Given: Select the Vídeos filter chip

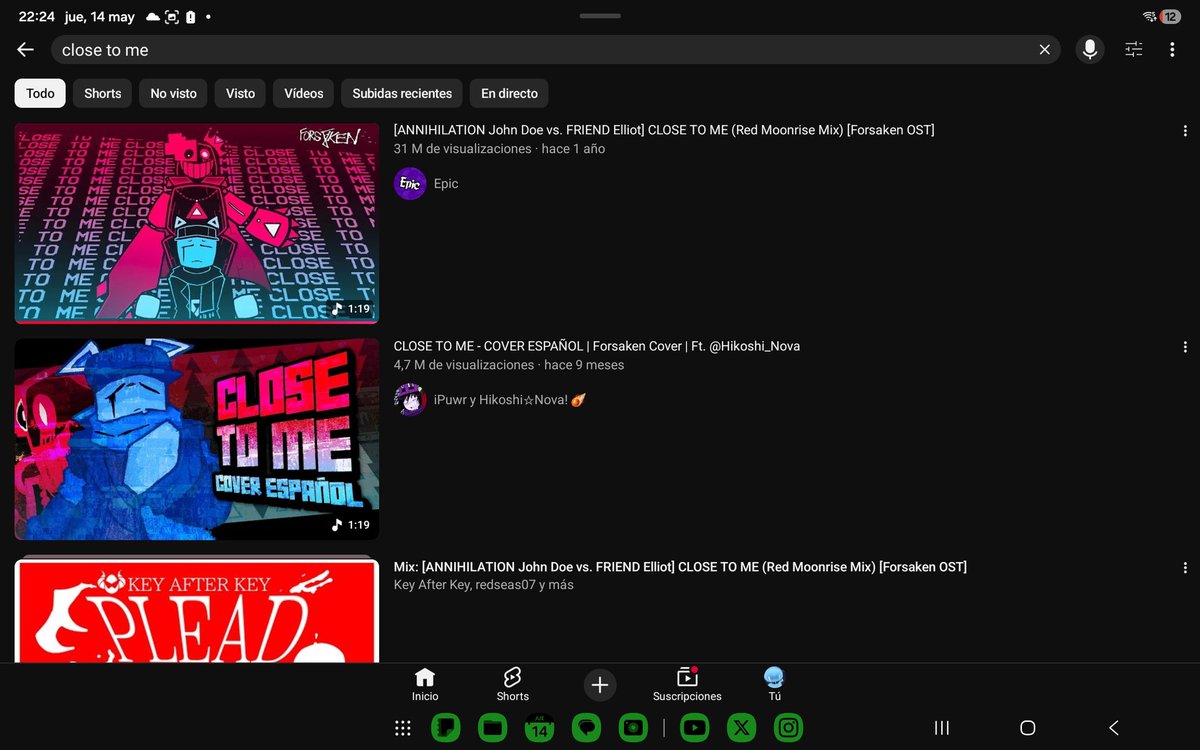Looking at the screenshot, I should point(303,93).
